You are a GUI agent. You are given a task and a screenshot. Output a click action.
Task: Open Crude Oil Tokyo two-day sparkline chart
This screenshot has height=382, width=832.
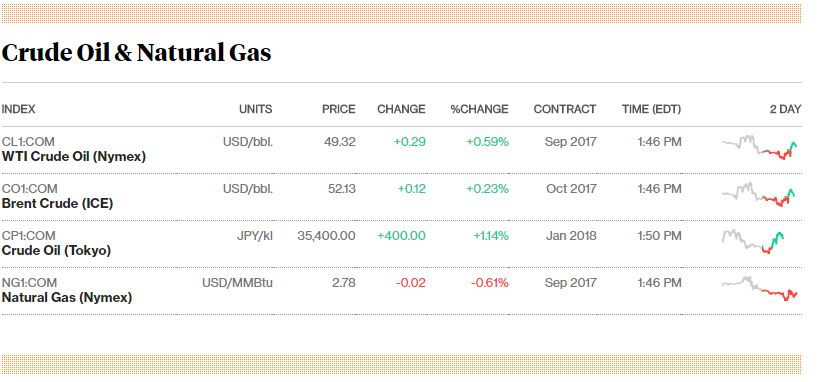[753, 241]
